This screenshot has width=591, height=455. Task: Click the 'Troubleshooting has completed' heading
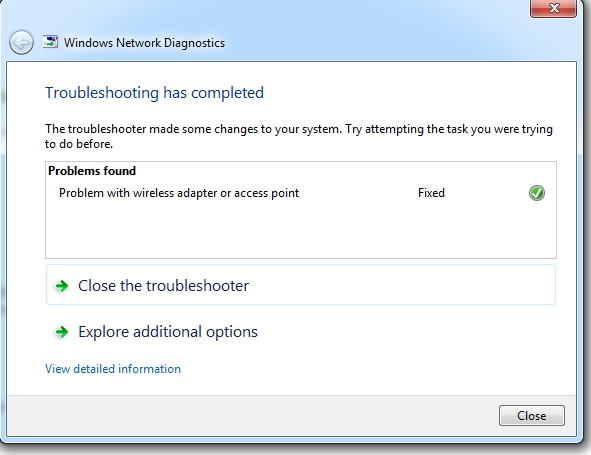click(x=155, y=93)
